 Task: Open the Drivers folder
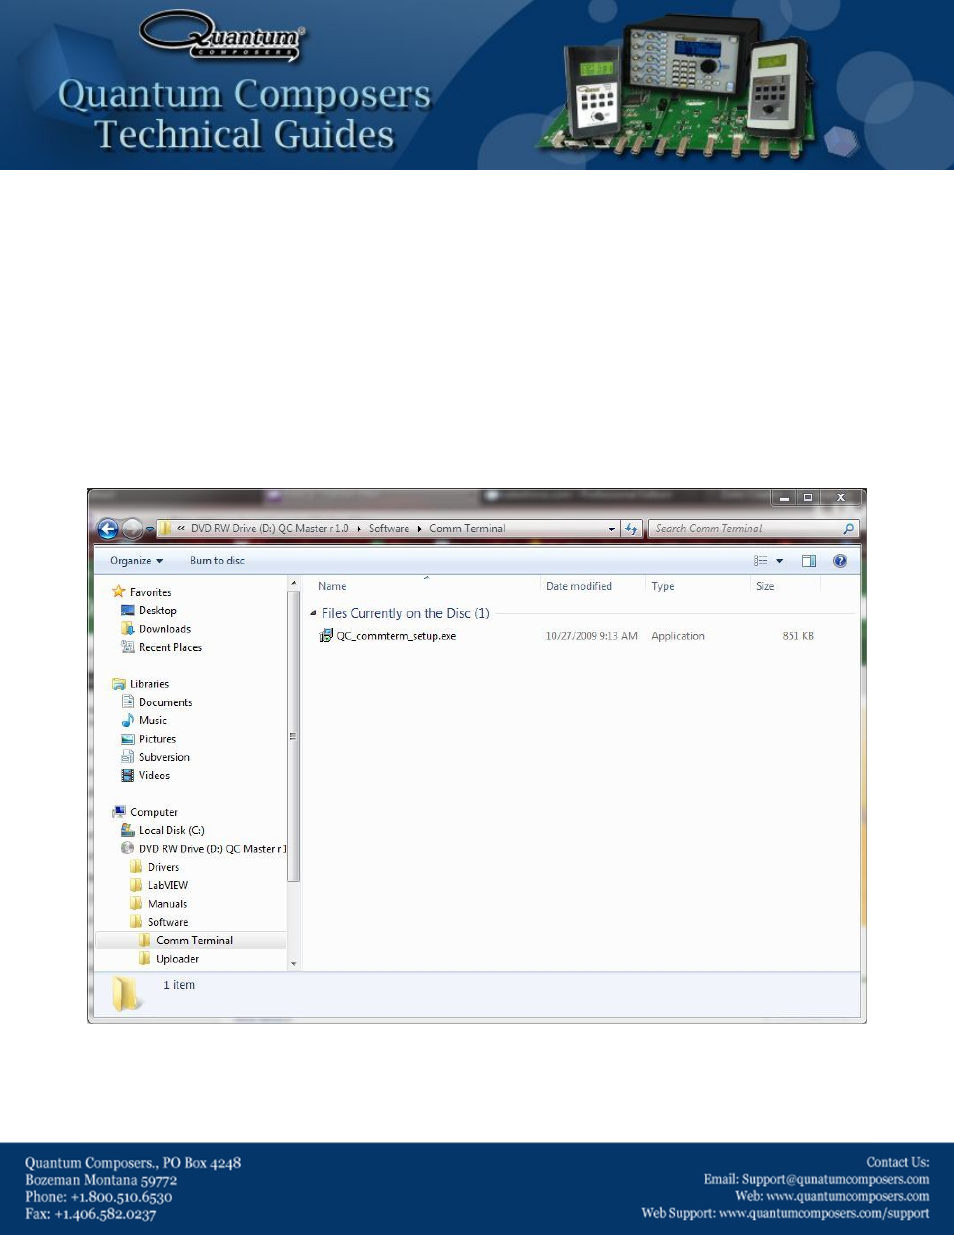coord(155,867)
